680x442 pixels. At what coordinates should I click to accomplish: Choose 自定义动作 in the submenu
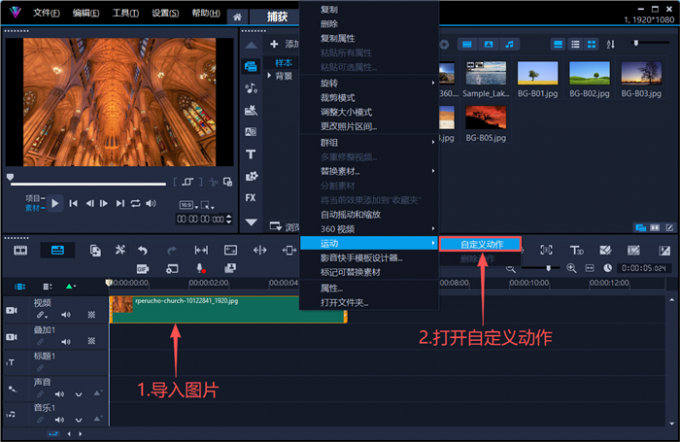(481, 244)
